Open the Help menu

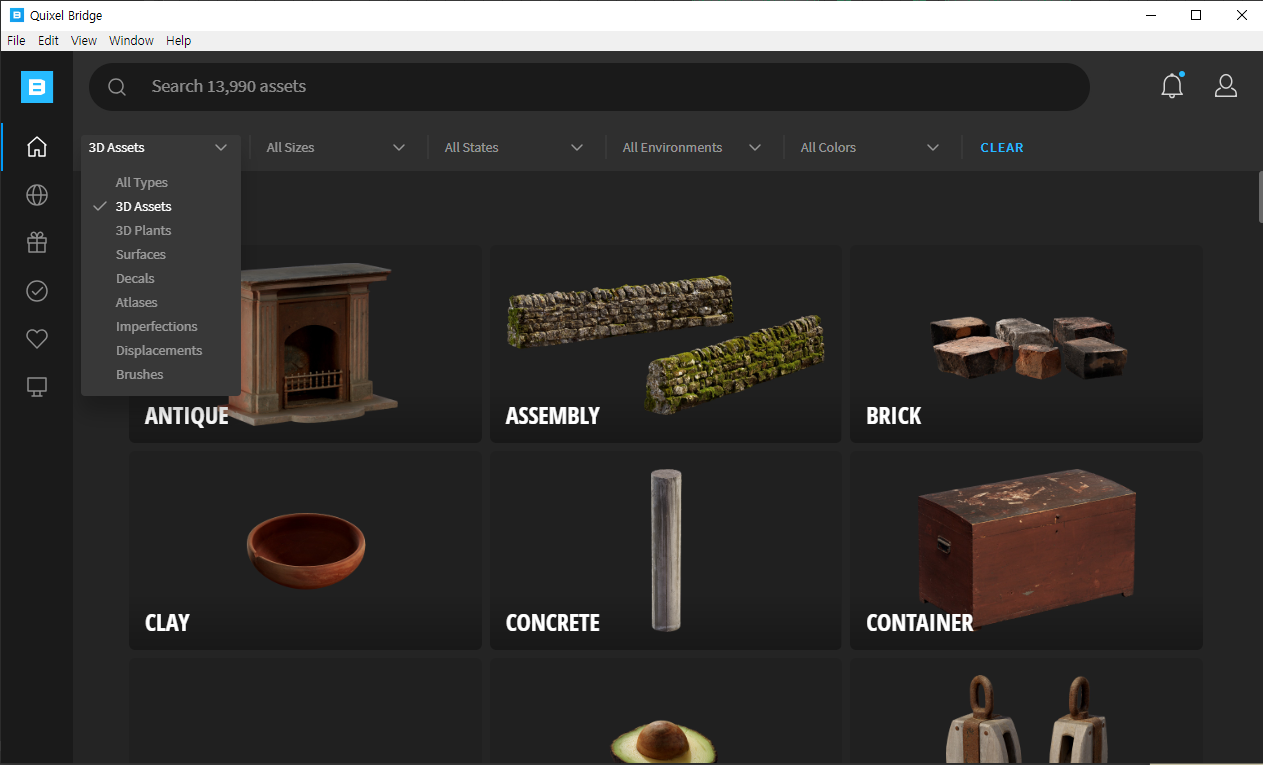(x=179, y=41)
